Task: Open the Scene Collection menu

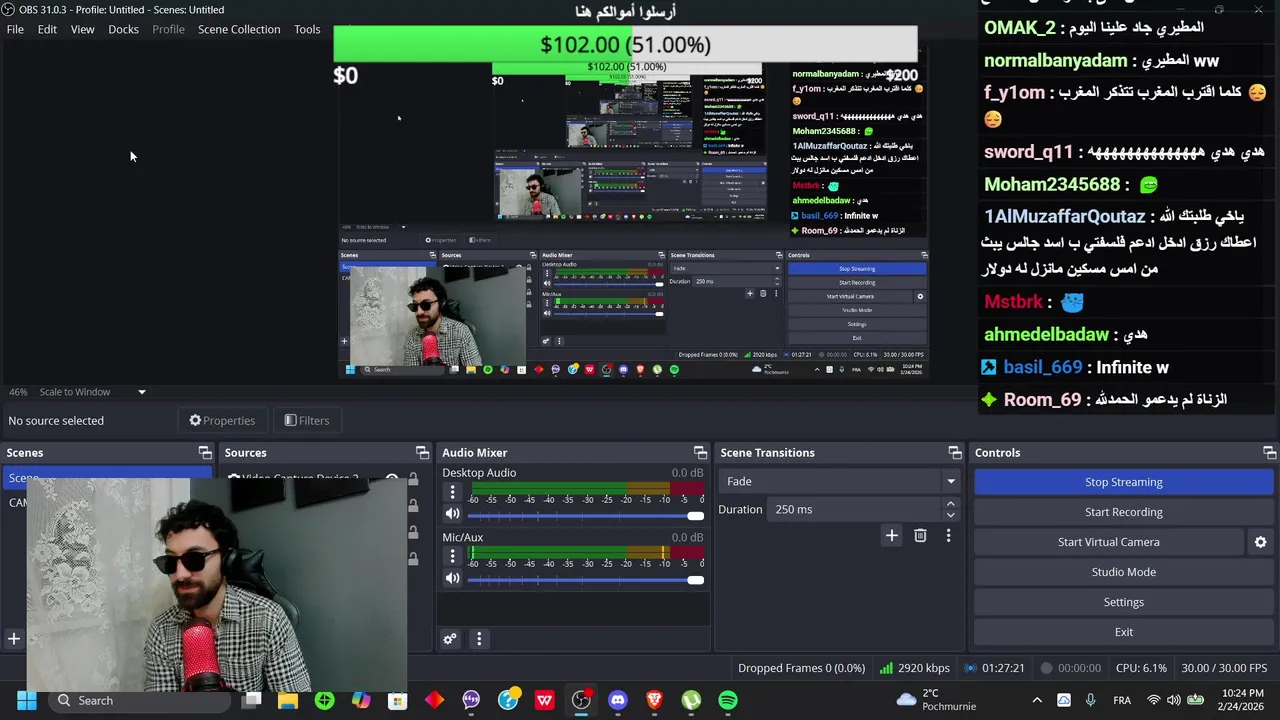Action: coord(239,29)
